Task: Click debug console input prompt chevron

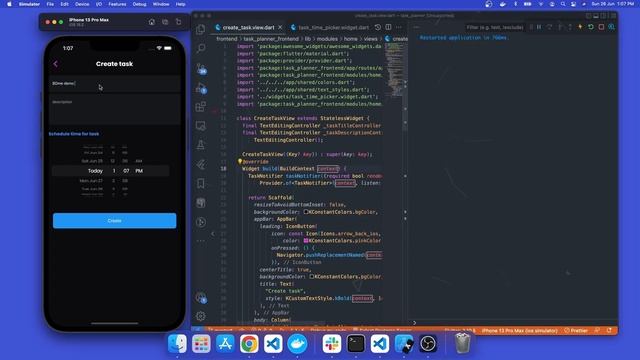Action: pyautogui.click(x=415, y=323)
